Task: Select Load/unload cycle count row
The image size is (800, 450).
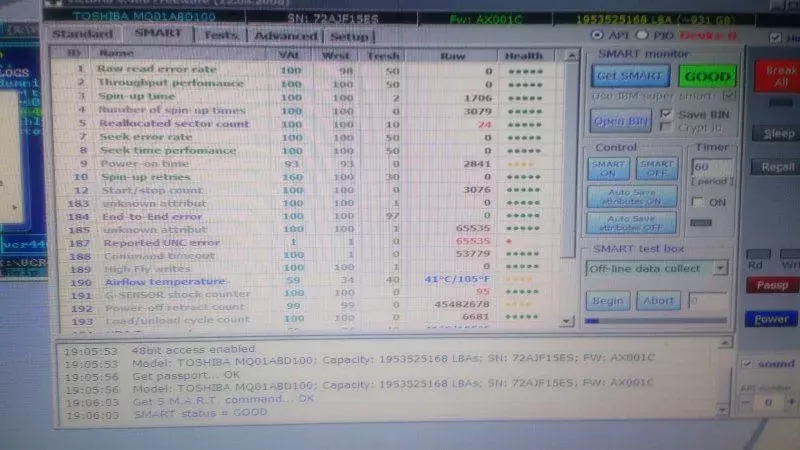Action: click(x=306, y=318)
